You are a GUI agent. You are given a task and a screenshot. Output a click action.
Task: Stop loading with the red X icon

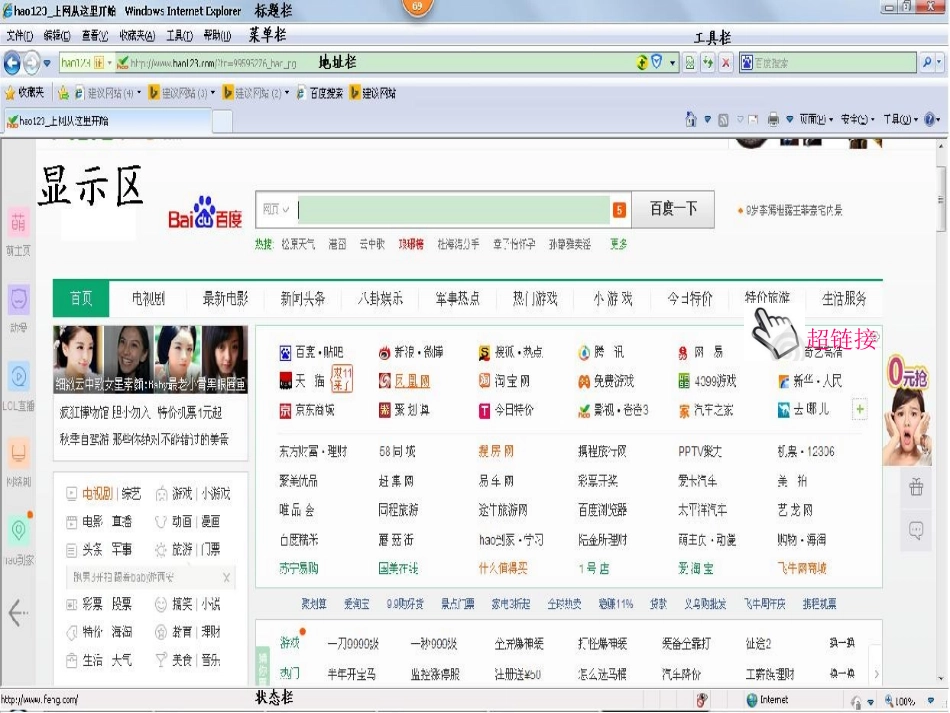coord(726,62)
